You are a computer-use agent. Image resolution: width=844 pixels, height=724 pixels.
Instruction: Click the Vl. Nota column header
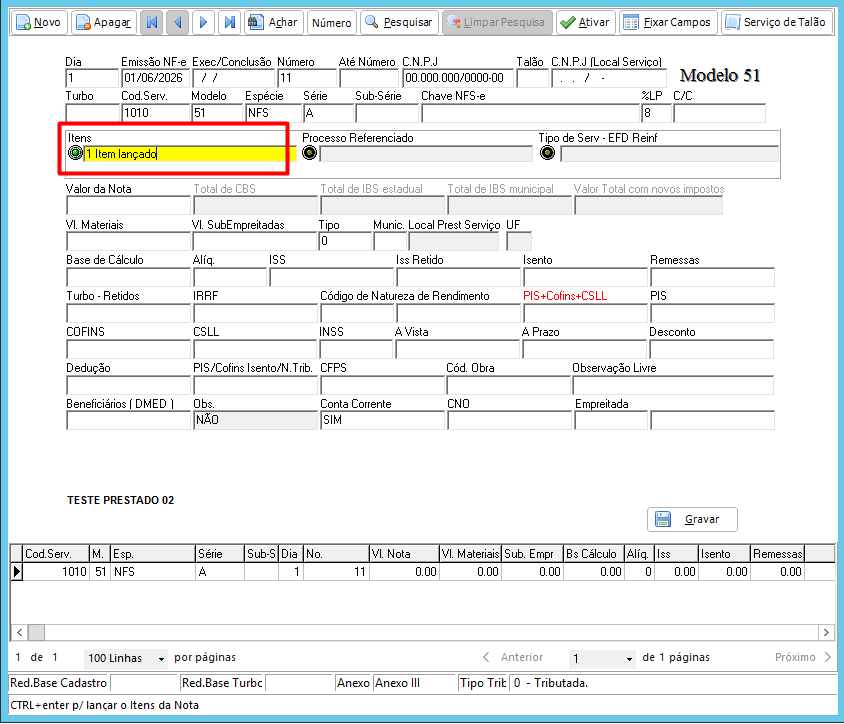coord(404,554)
